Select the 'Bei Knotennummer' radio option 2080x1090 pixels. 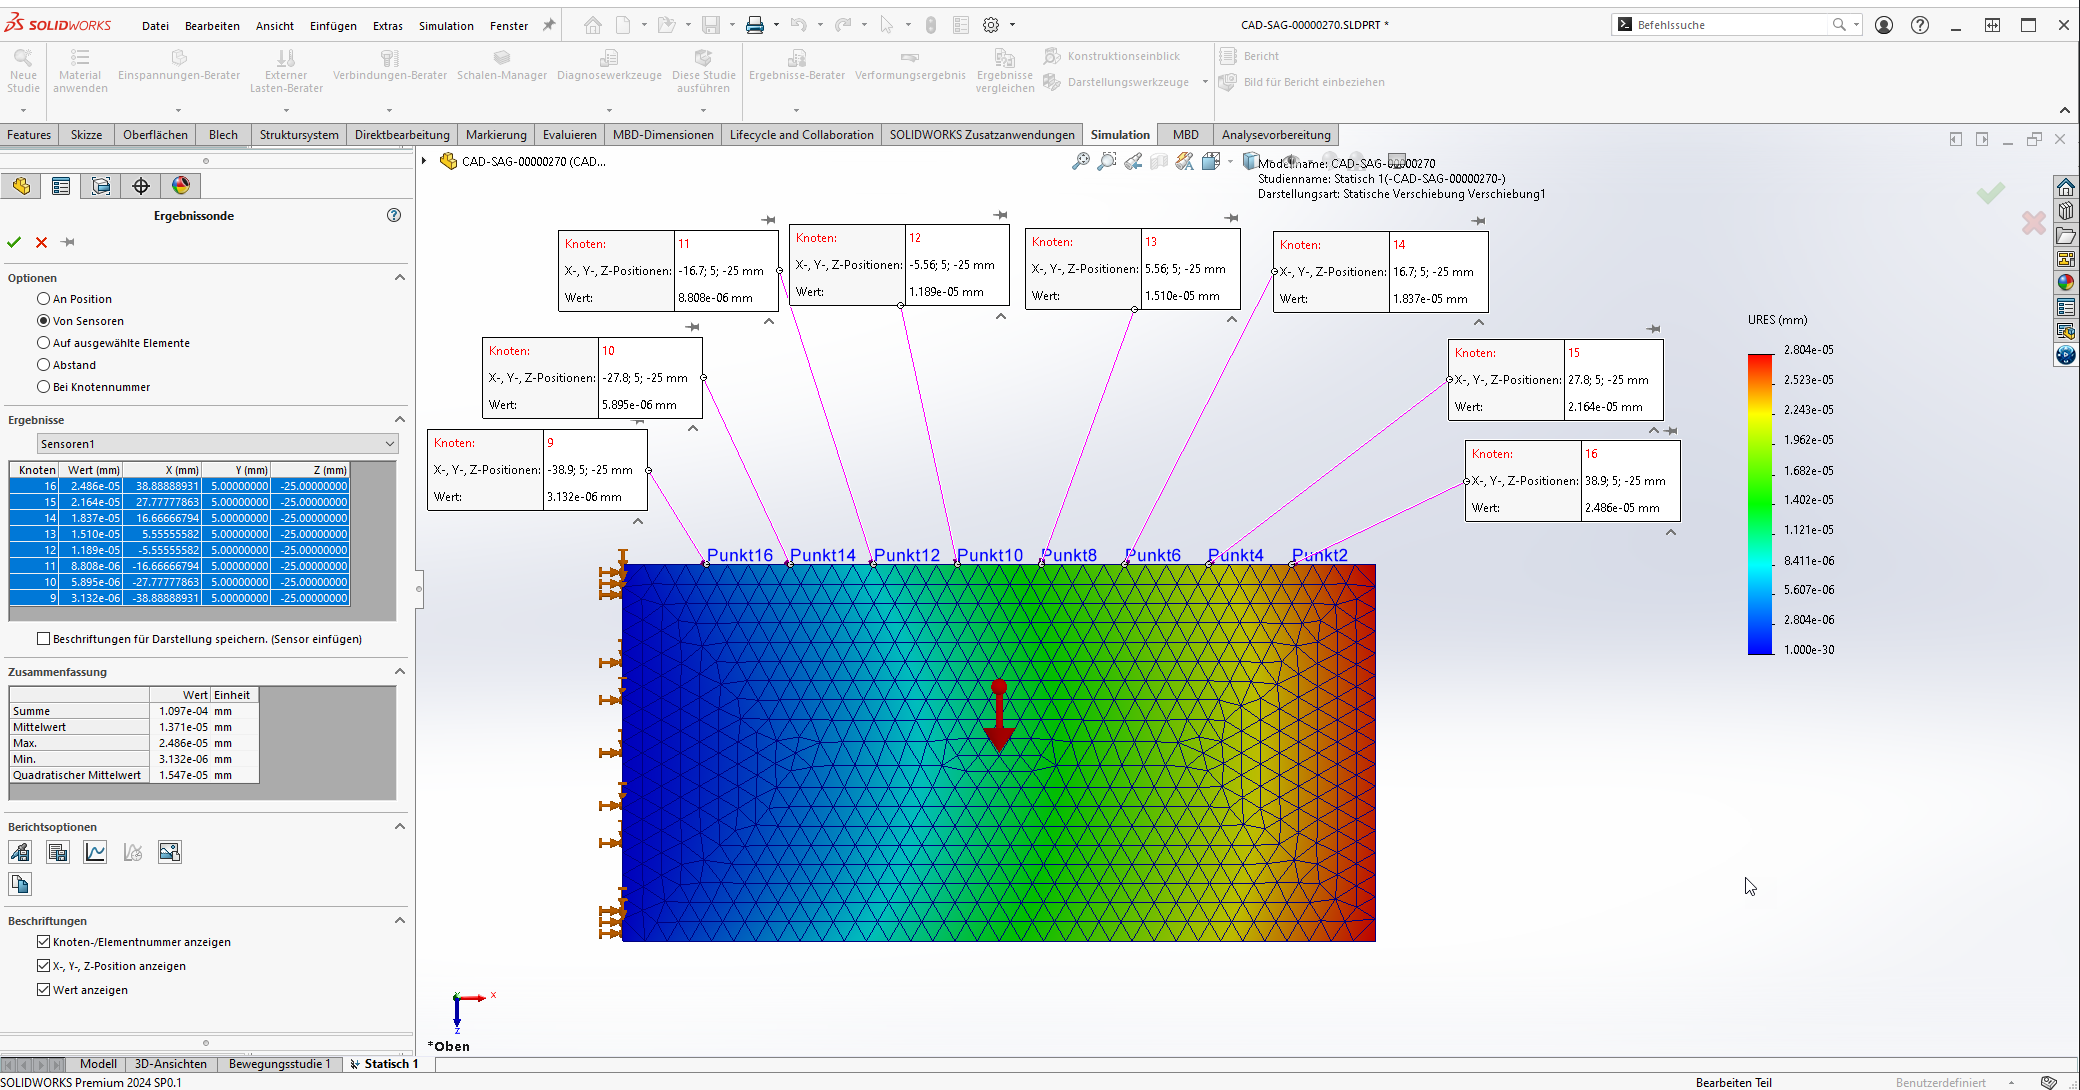click(44, 387)
